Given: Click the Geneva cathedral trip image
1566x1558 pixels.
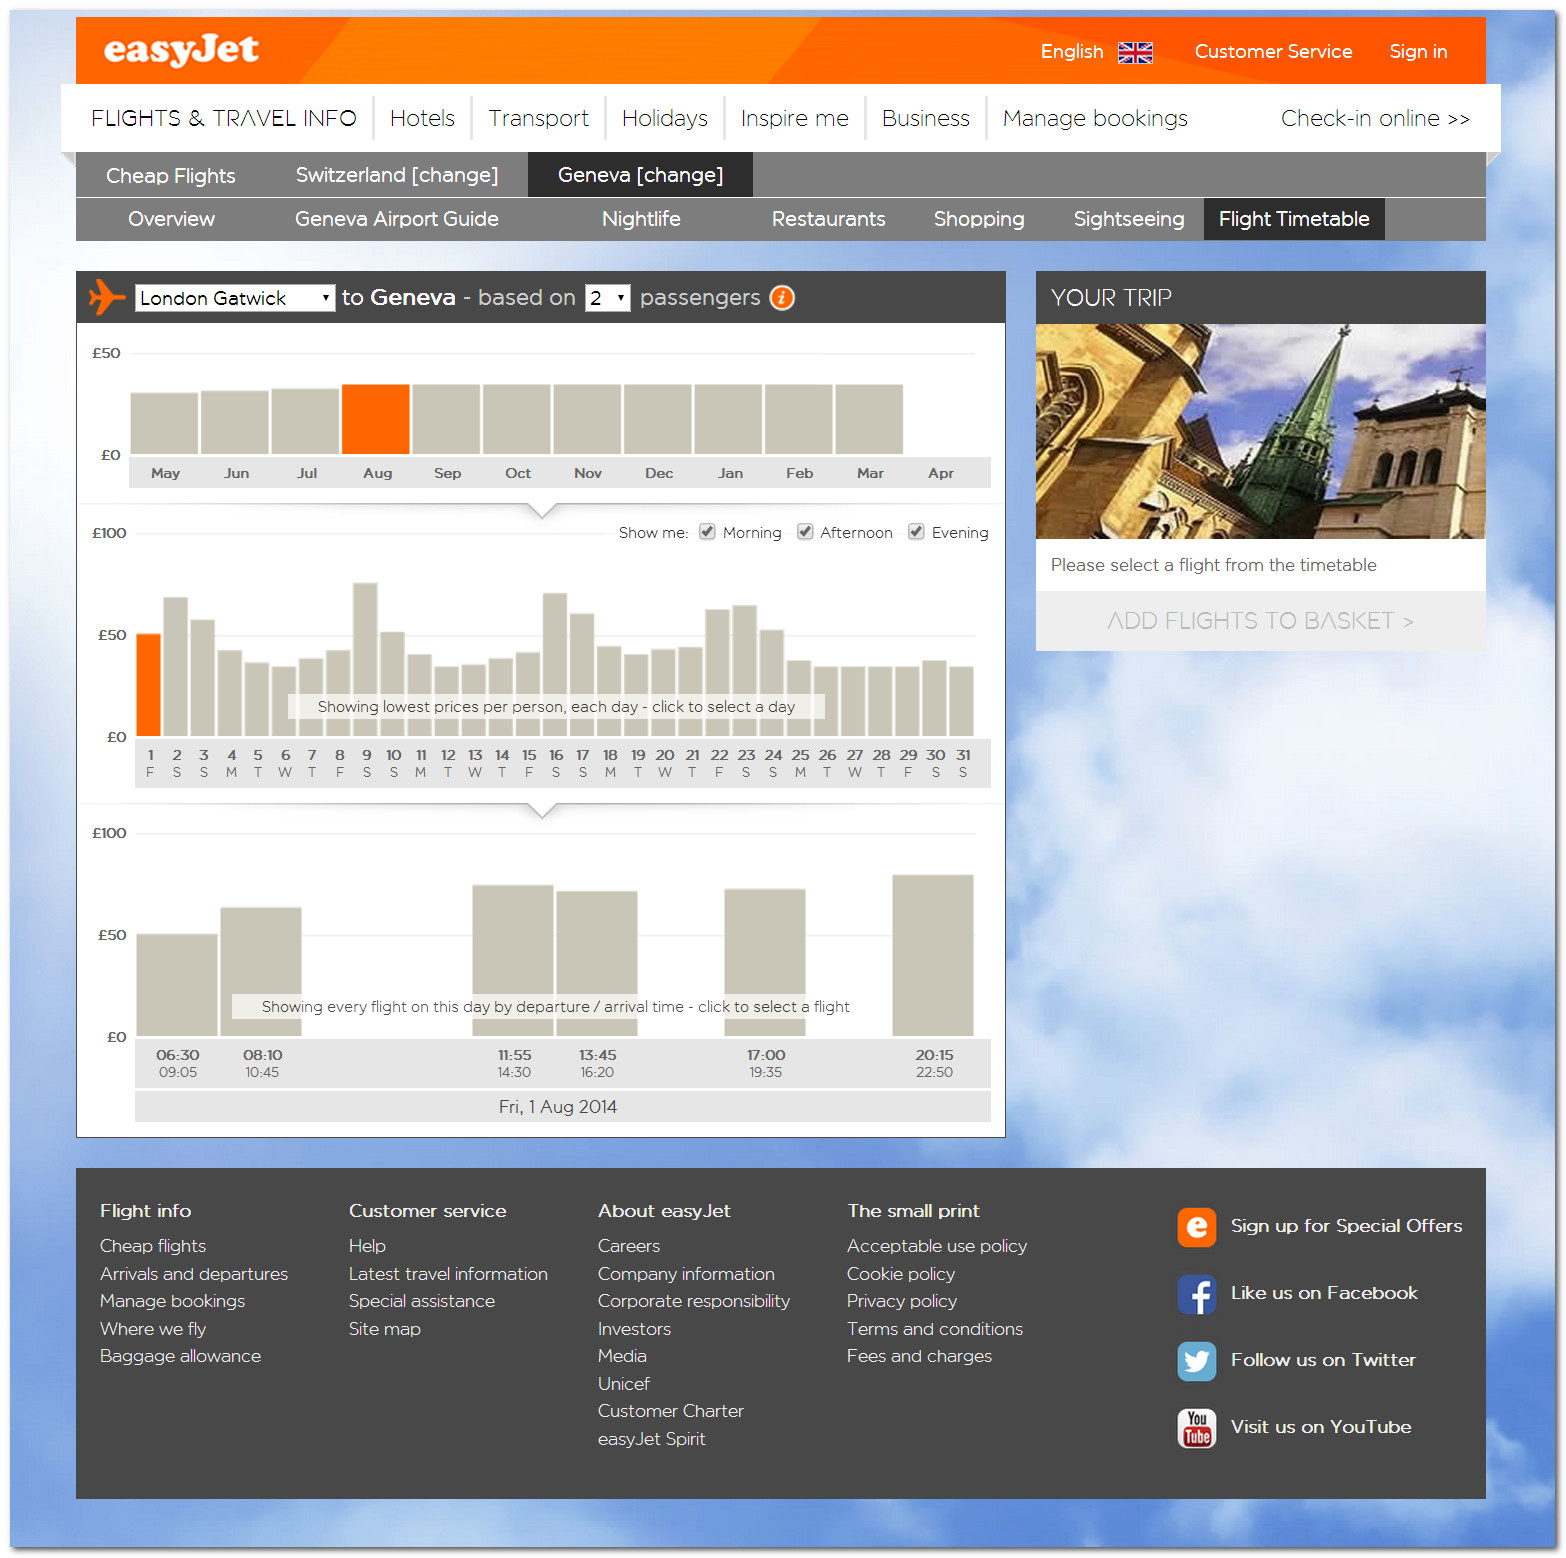Looking at the screenshot, I should click(1260, 431).
